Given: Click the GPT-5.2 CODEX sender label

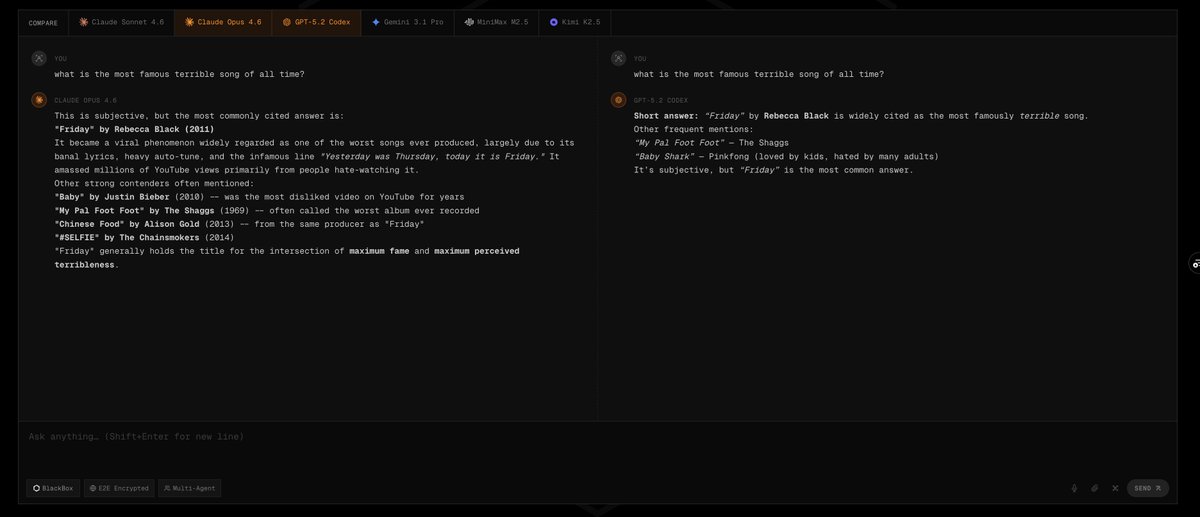Looking at the screenshot, I should click(660, 100).
